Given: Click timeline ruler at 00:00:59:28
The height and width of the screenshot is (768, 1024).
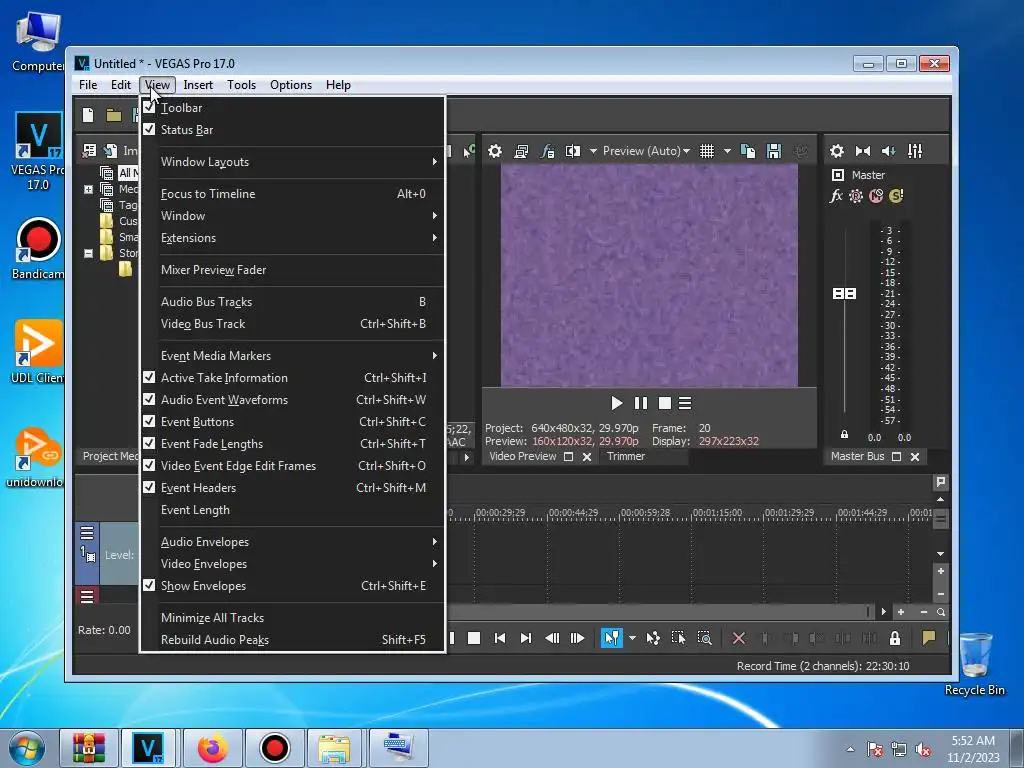Looking at the screenshot, I should [x=645, y=513].
